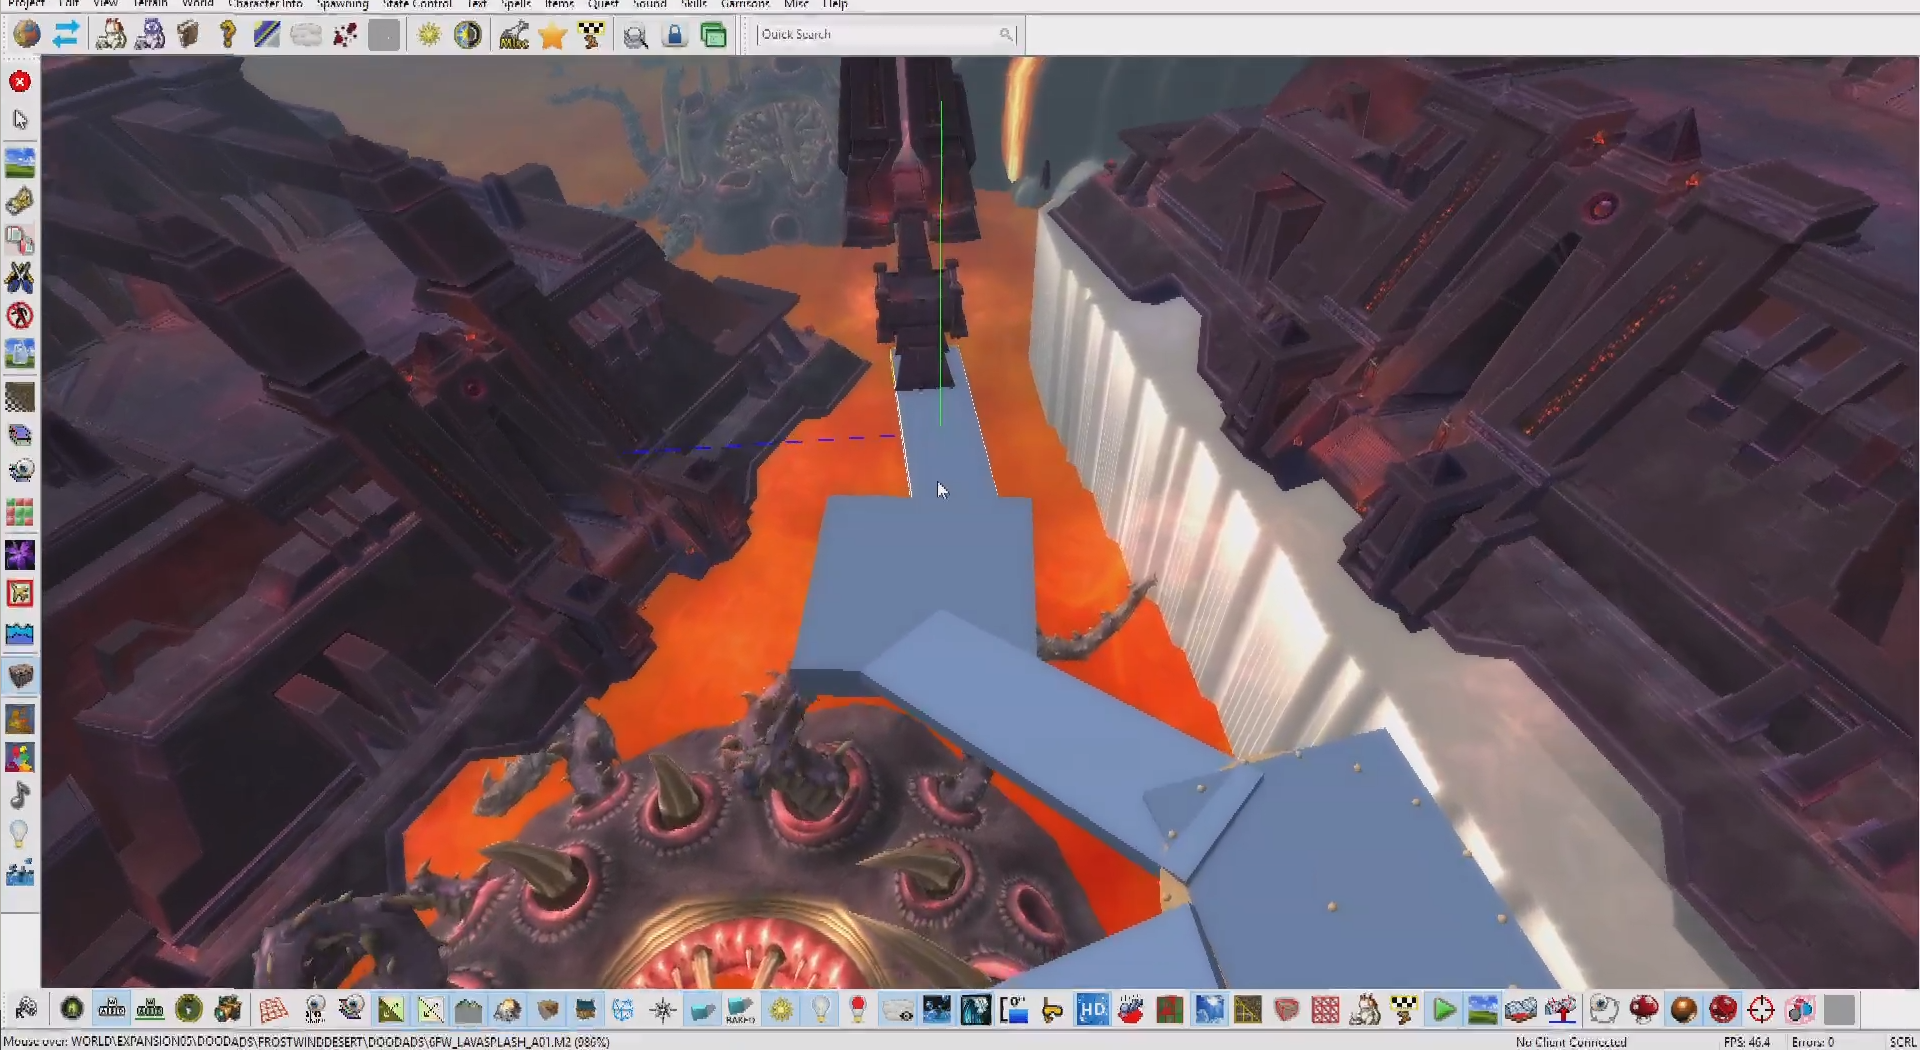Click the pink dotted grid icon
The height and width of the screenshot is (1050, 1920).
pos(1325,1010)
